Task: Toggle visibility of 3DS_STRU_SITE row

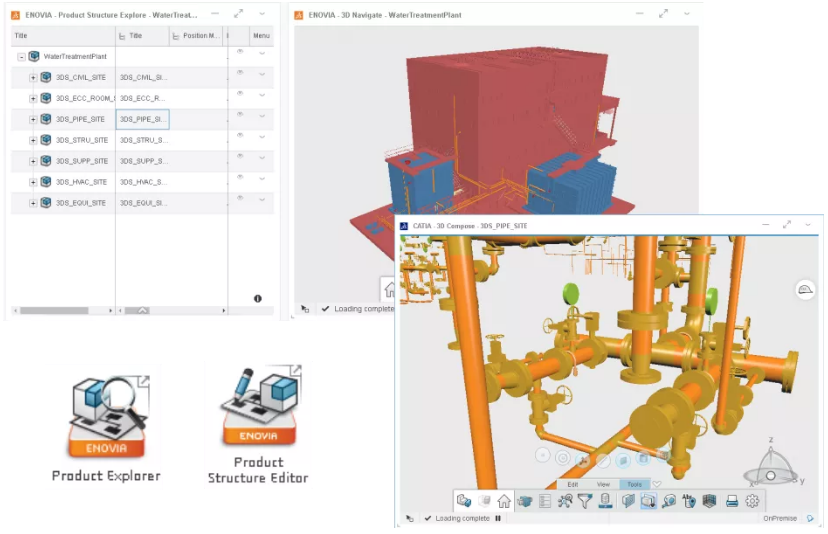Action: coord(240,135)
